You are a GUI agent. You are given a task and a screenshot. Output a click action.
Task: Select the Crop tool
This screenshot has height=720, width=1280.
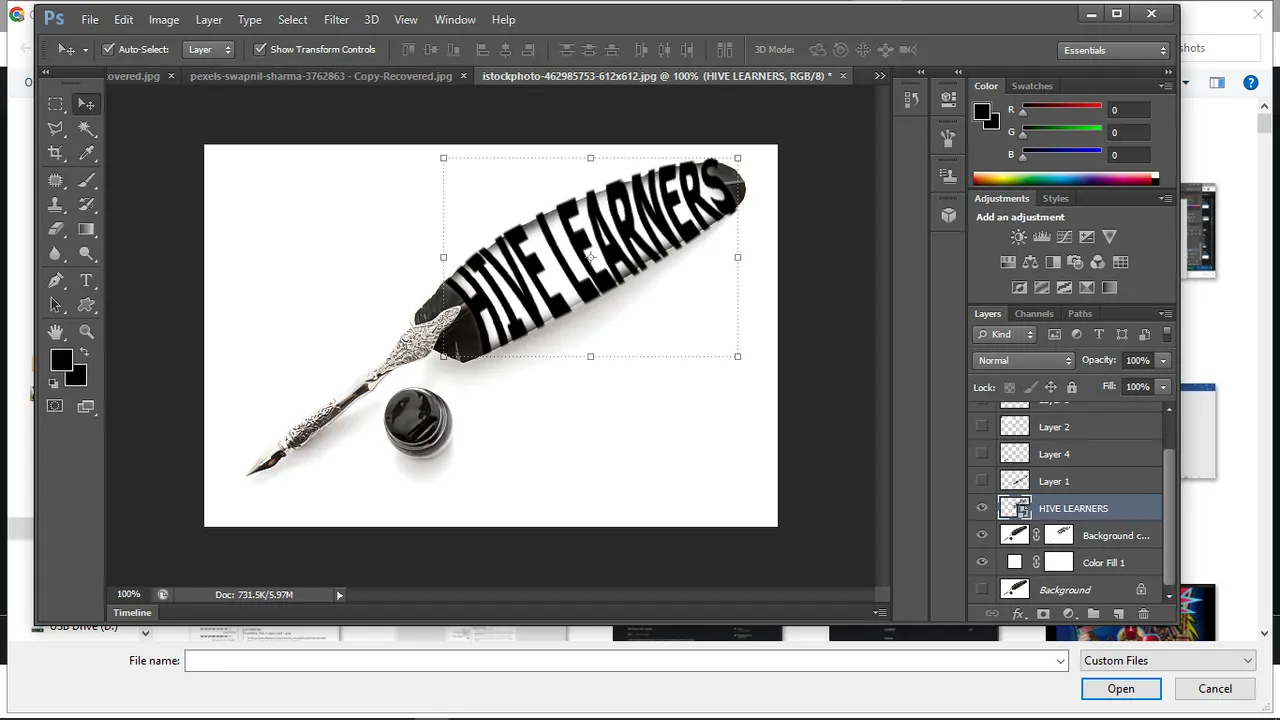(x=56, y=153)
